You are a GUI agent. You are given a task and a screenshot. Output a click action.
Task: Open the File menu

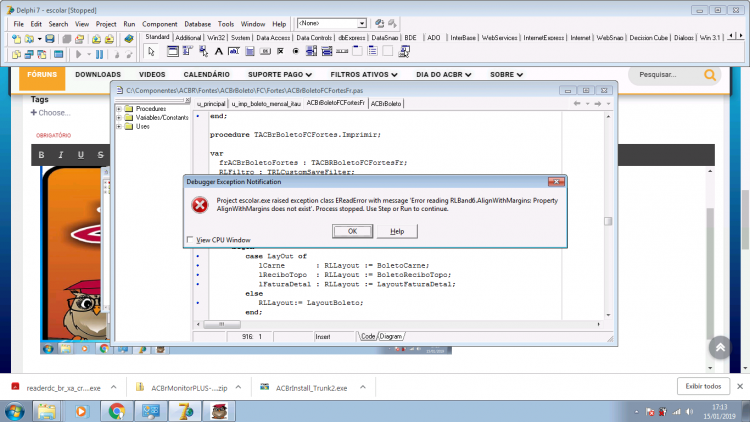[x=19, y=24]
